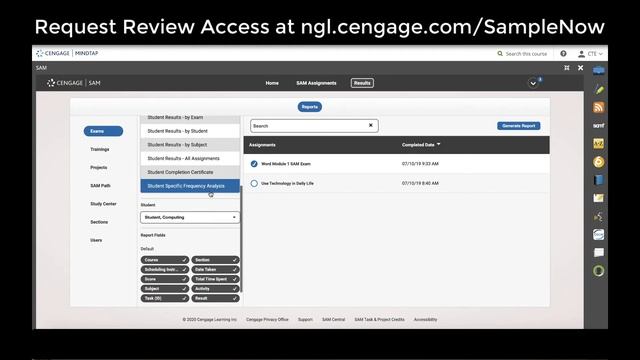The width and height of the screenshot is (640, 360).
Task: Select Word Module 1 SAM Exam radio
Action: pos(254,164)
